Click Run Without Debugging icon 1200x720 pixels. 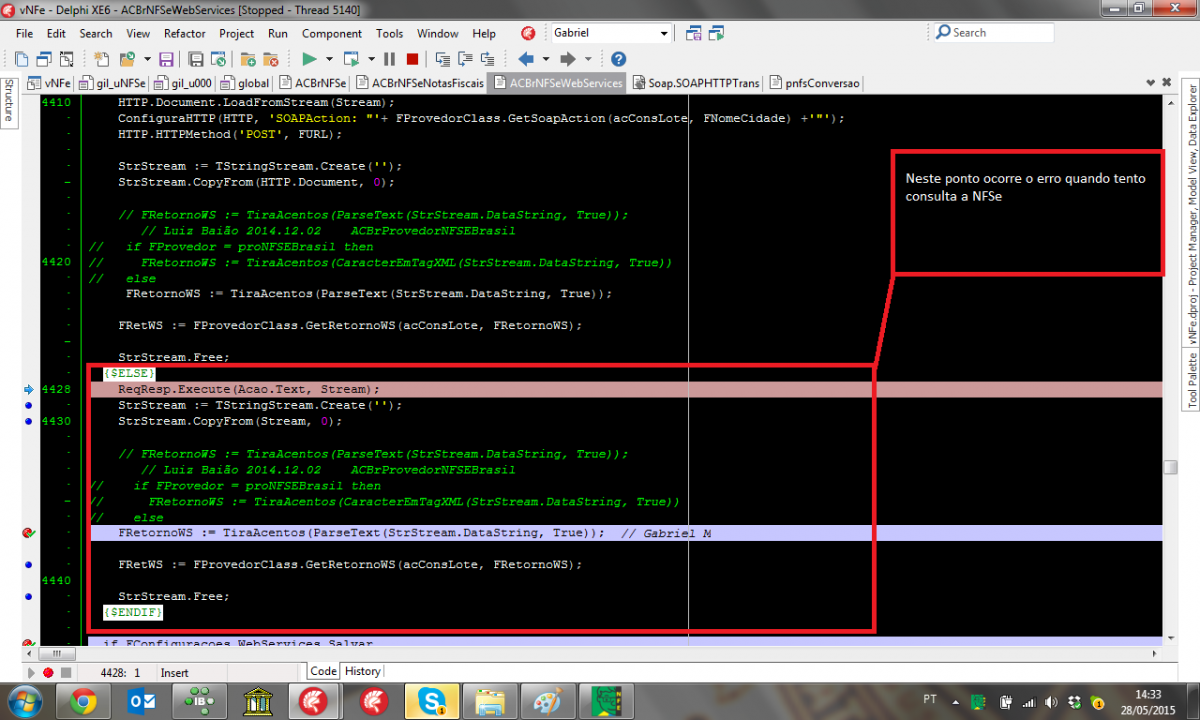point(352,59)
